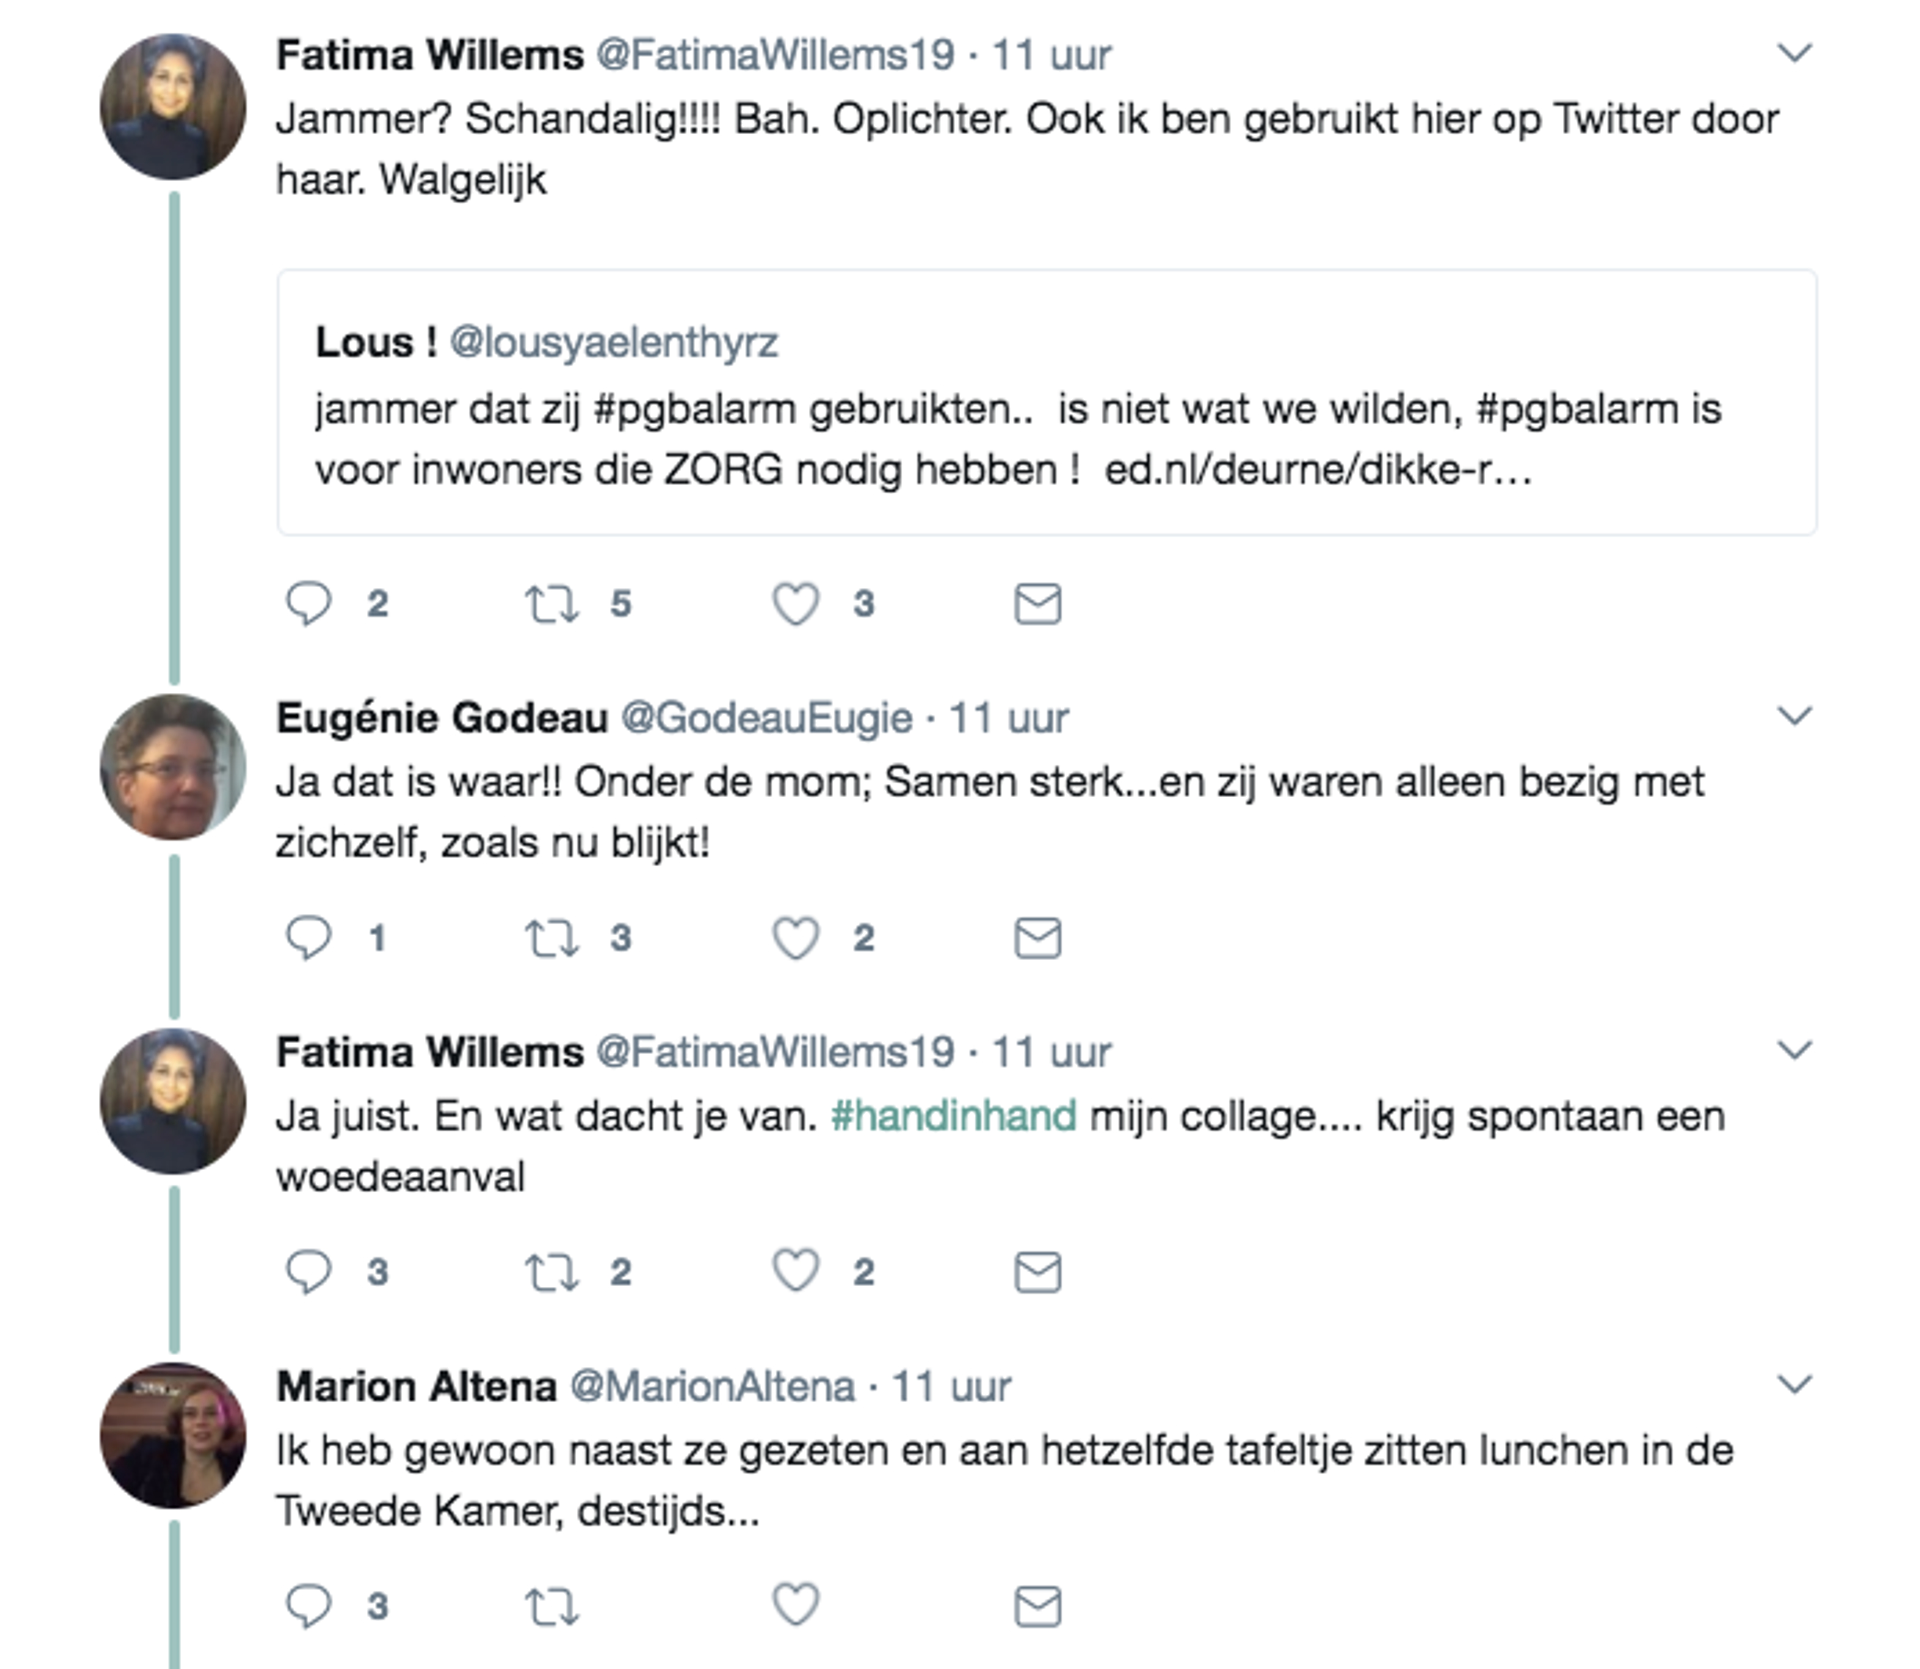Like Fatima Willems' #handinhand tweet
This screenshot has width=1920, height=1669.
point(795,1272)
